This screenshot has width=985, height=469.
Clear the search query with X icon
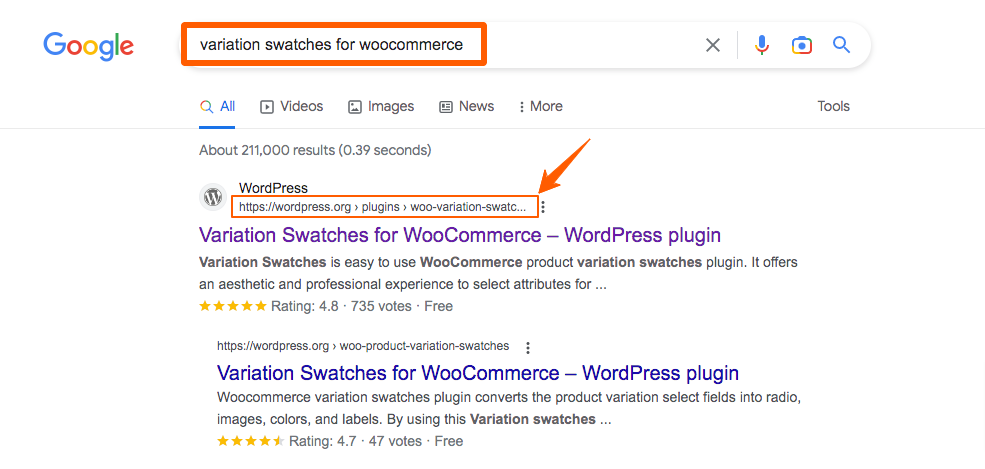712,45
